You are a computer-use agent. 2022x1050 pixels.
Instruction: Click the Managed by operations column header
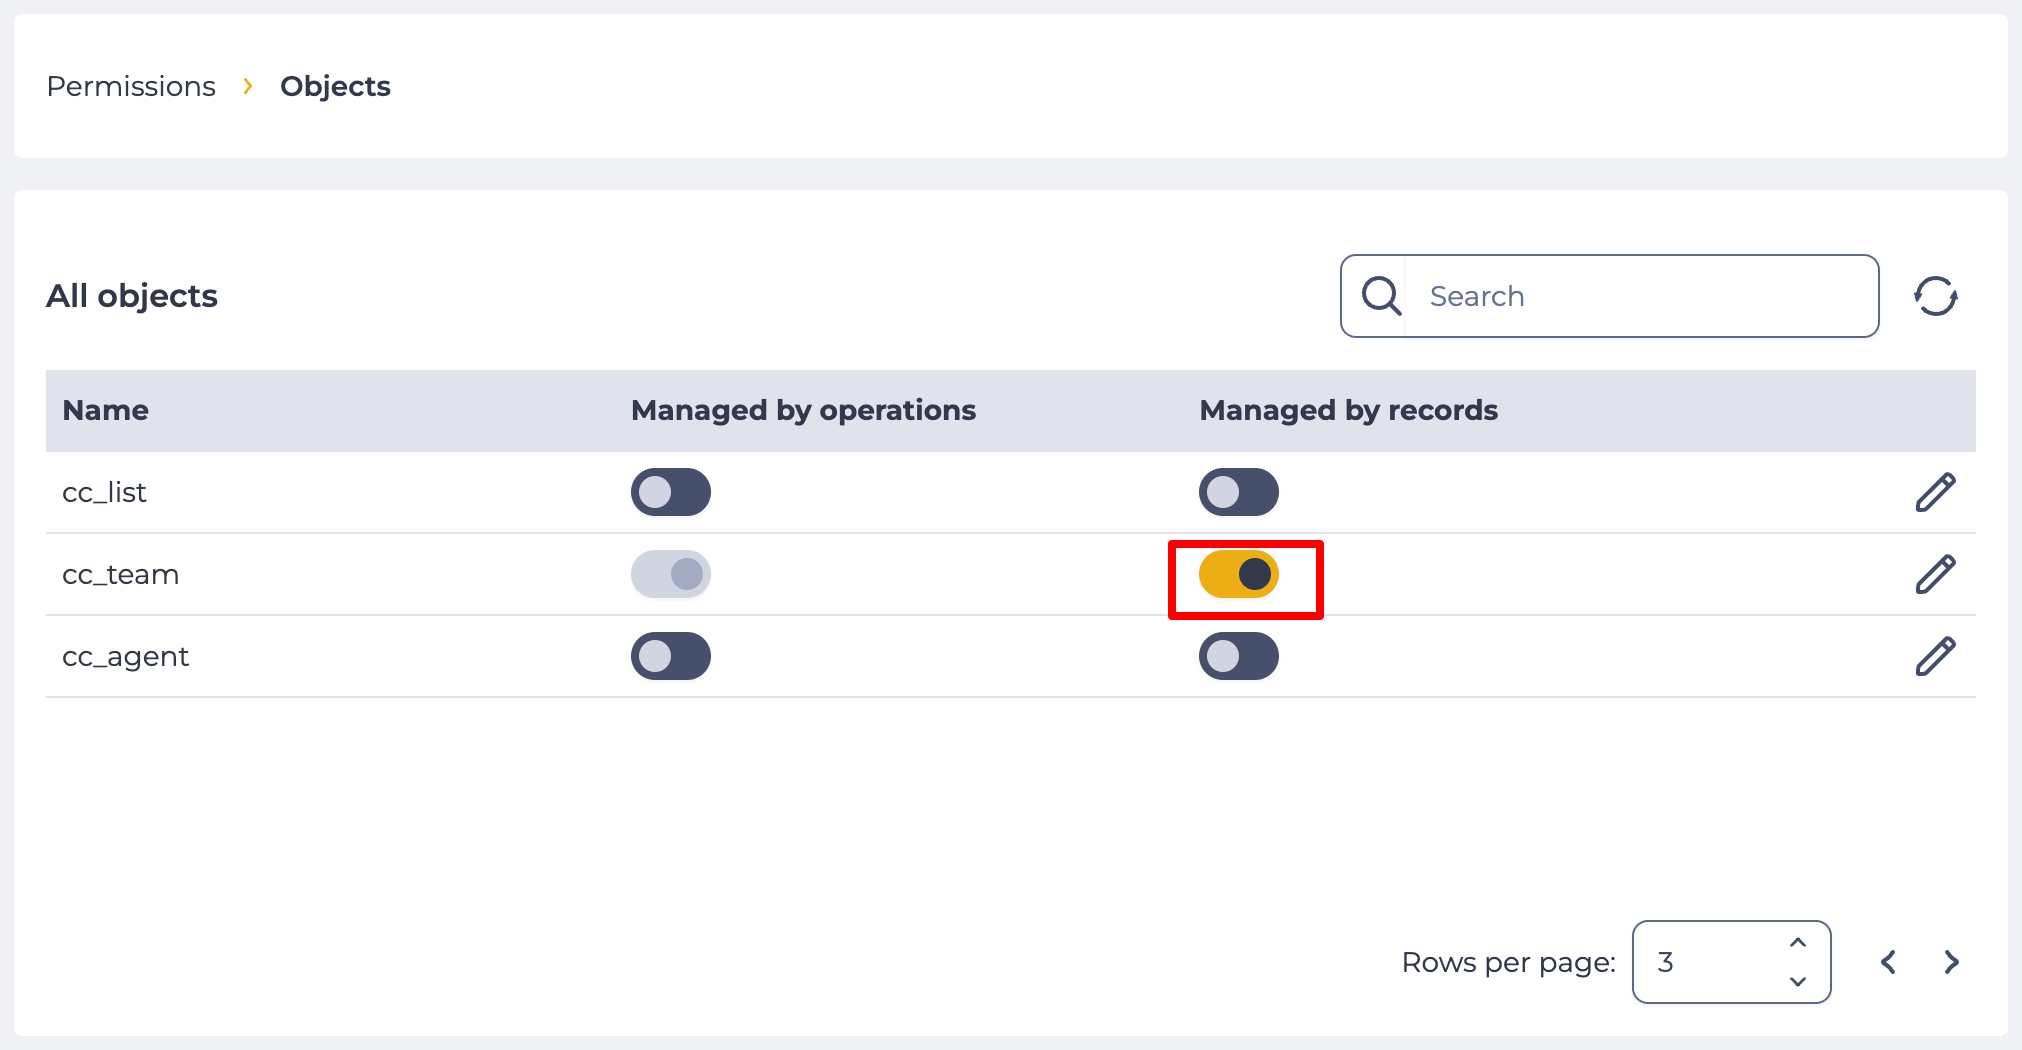click(x=803, y=410)
